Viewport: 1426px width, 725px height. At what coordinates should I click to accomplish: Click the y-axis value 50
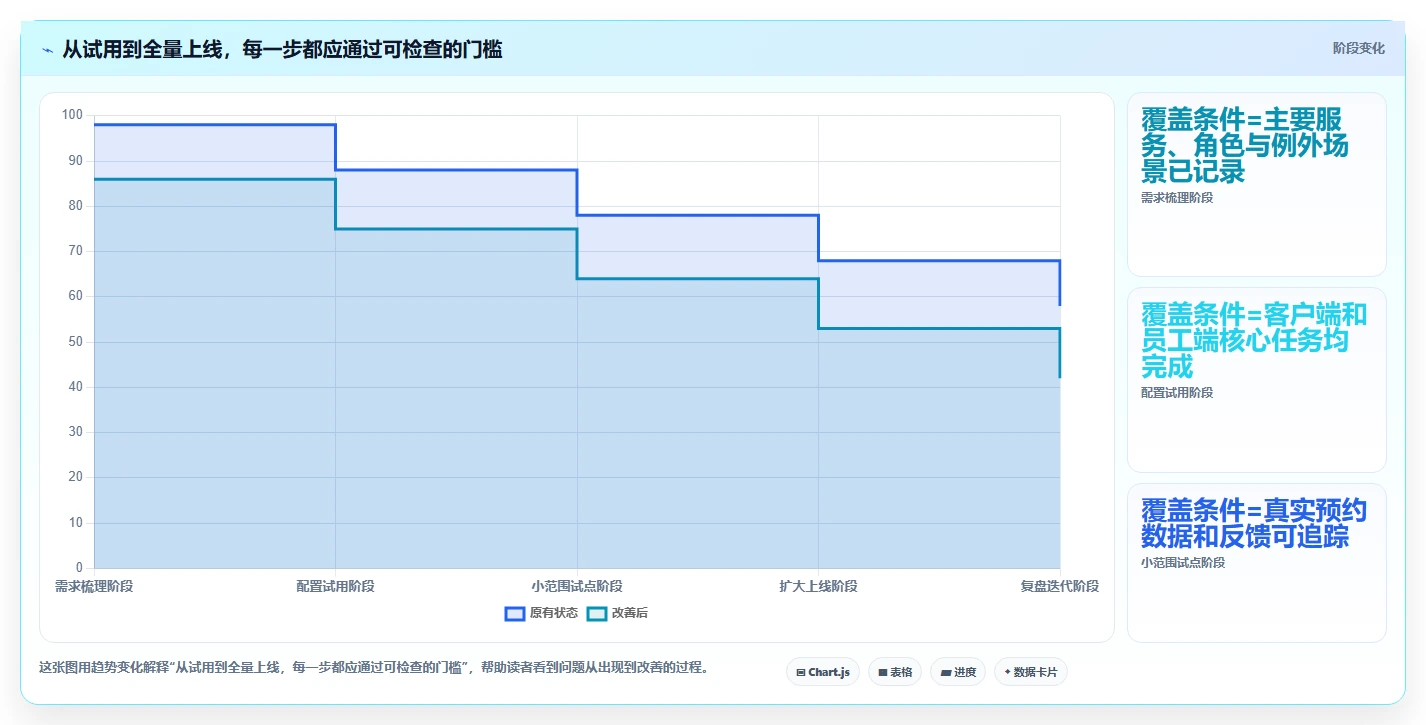[x=76, y=342]
